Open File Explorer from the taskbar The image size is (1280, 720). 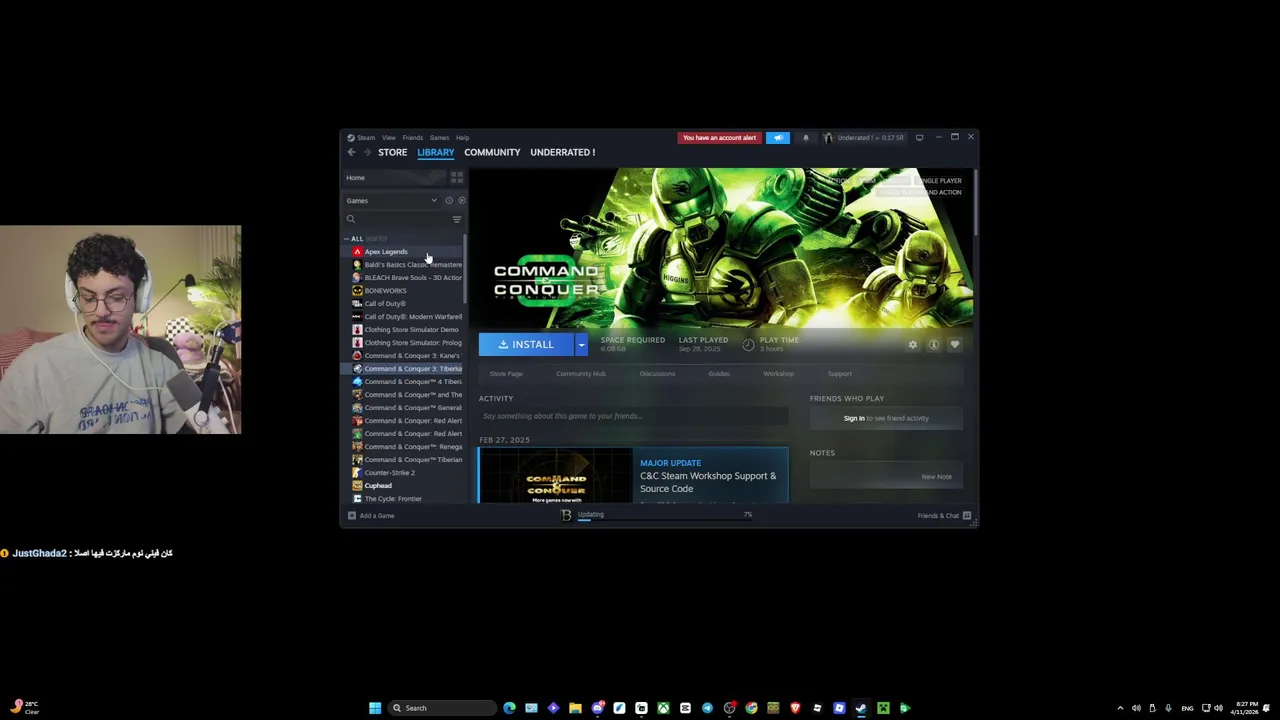click(x=575, y=708)
